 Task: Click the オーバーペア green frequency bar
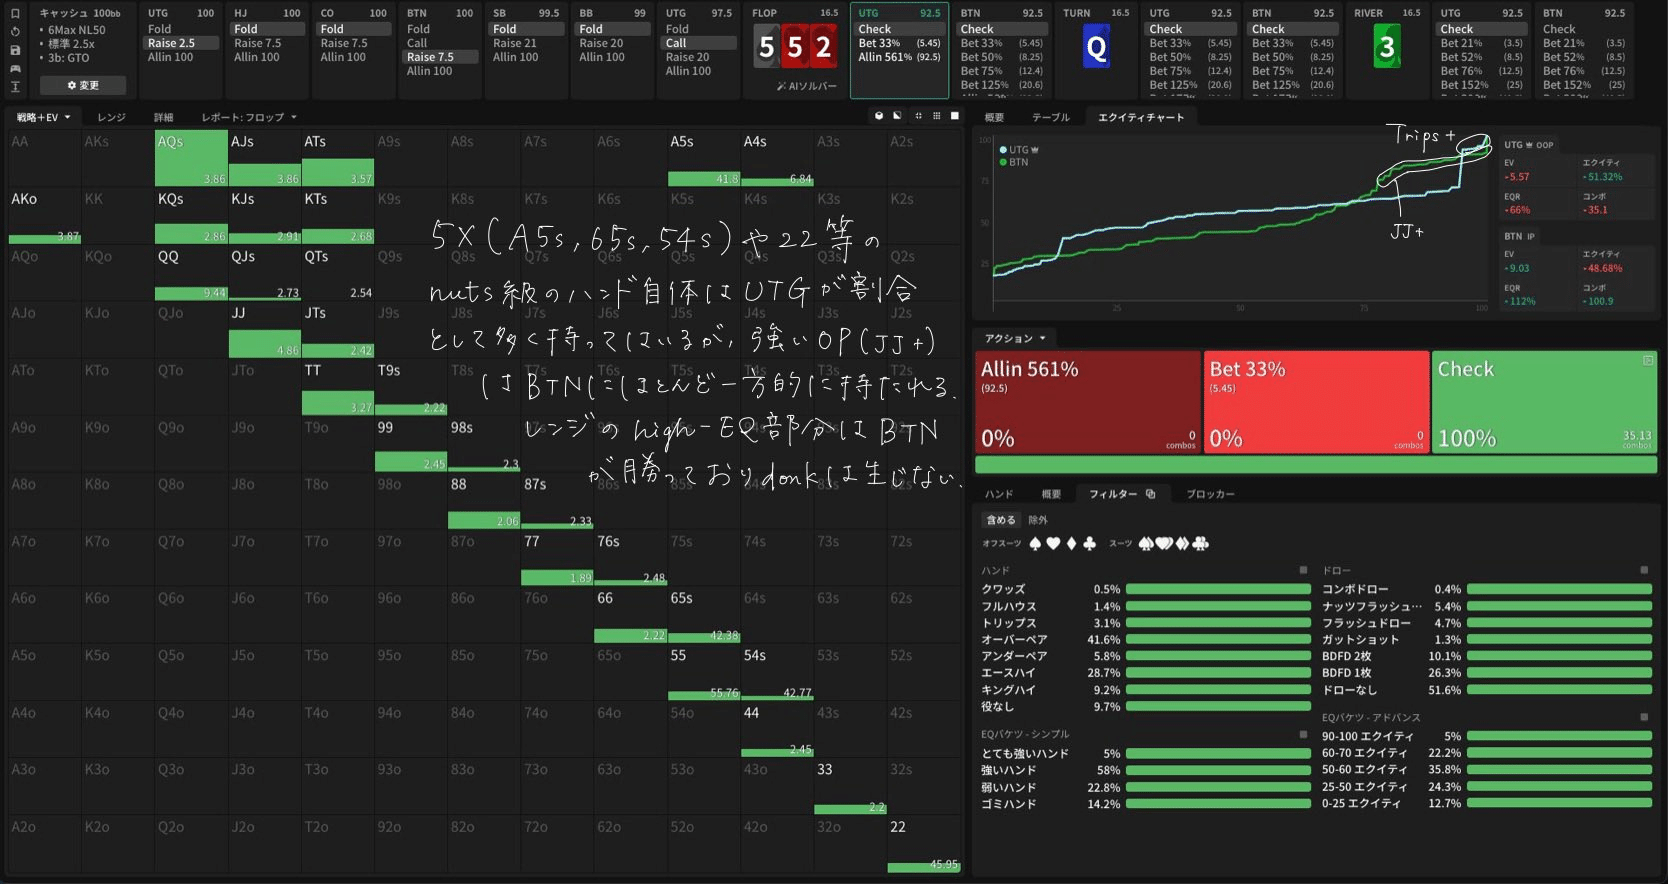[1217, 639]
